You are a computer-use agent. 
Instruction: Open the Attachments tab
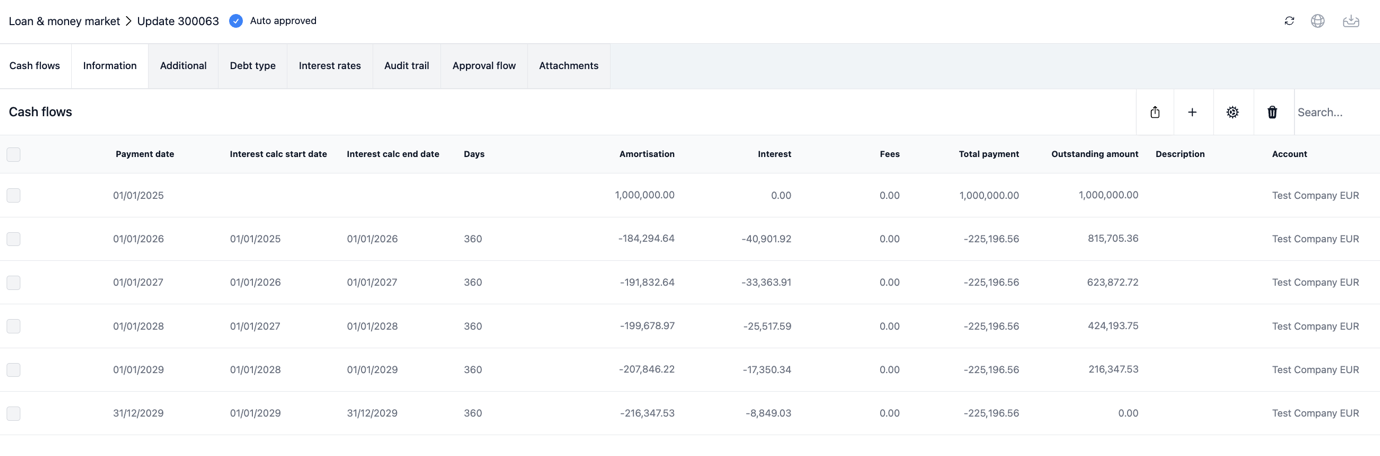coord(569,66)
